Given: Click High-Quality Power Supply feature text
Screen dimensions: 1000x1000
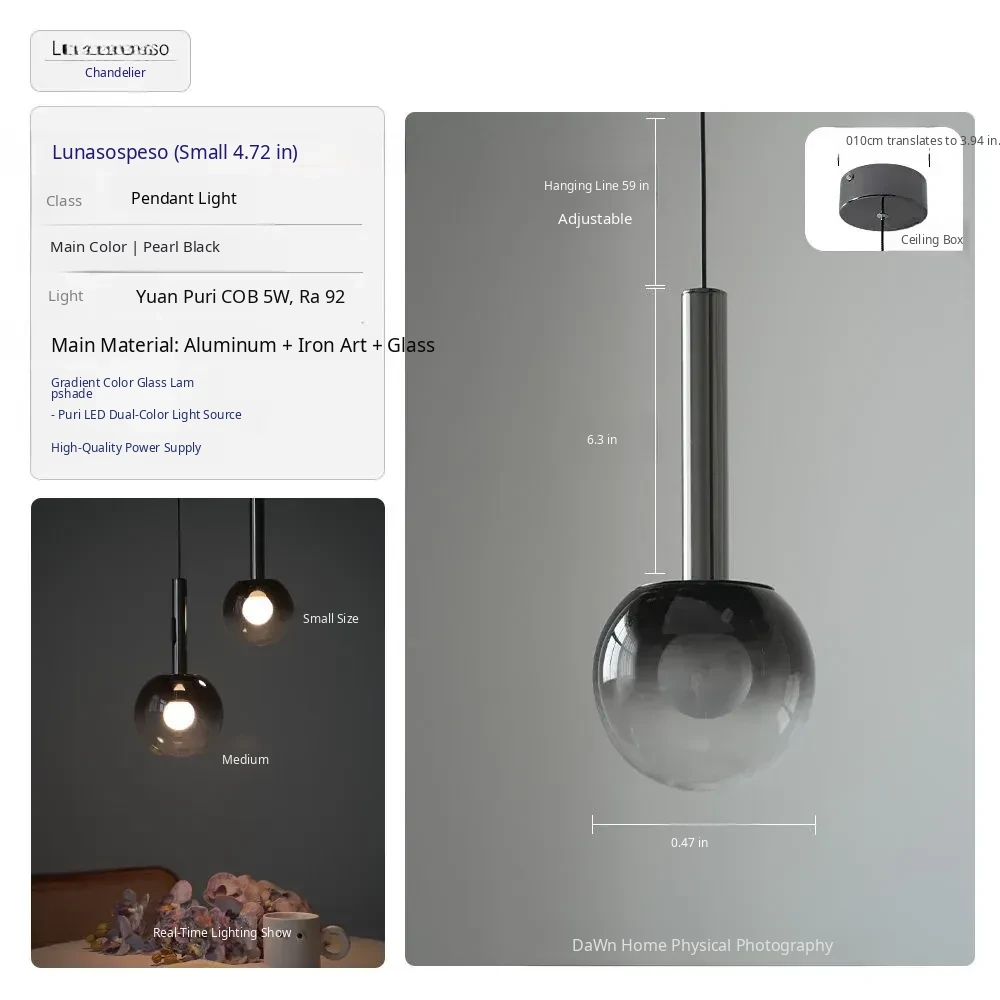Looking at the screenshot, I should pyautogui.click(x=126, y=448).
